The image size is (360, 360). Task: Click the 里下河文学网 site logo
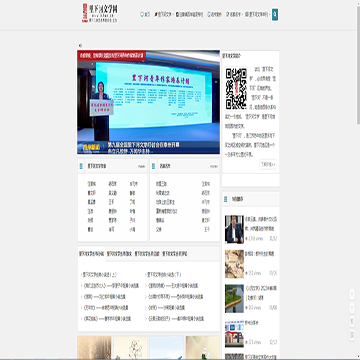pos(100,13)
